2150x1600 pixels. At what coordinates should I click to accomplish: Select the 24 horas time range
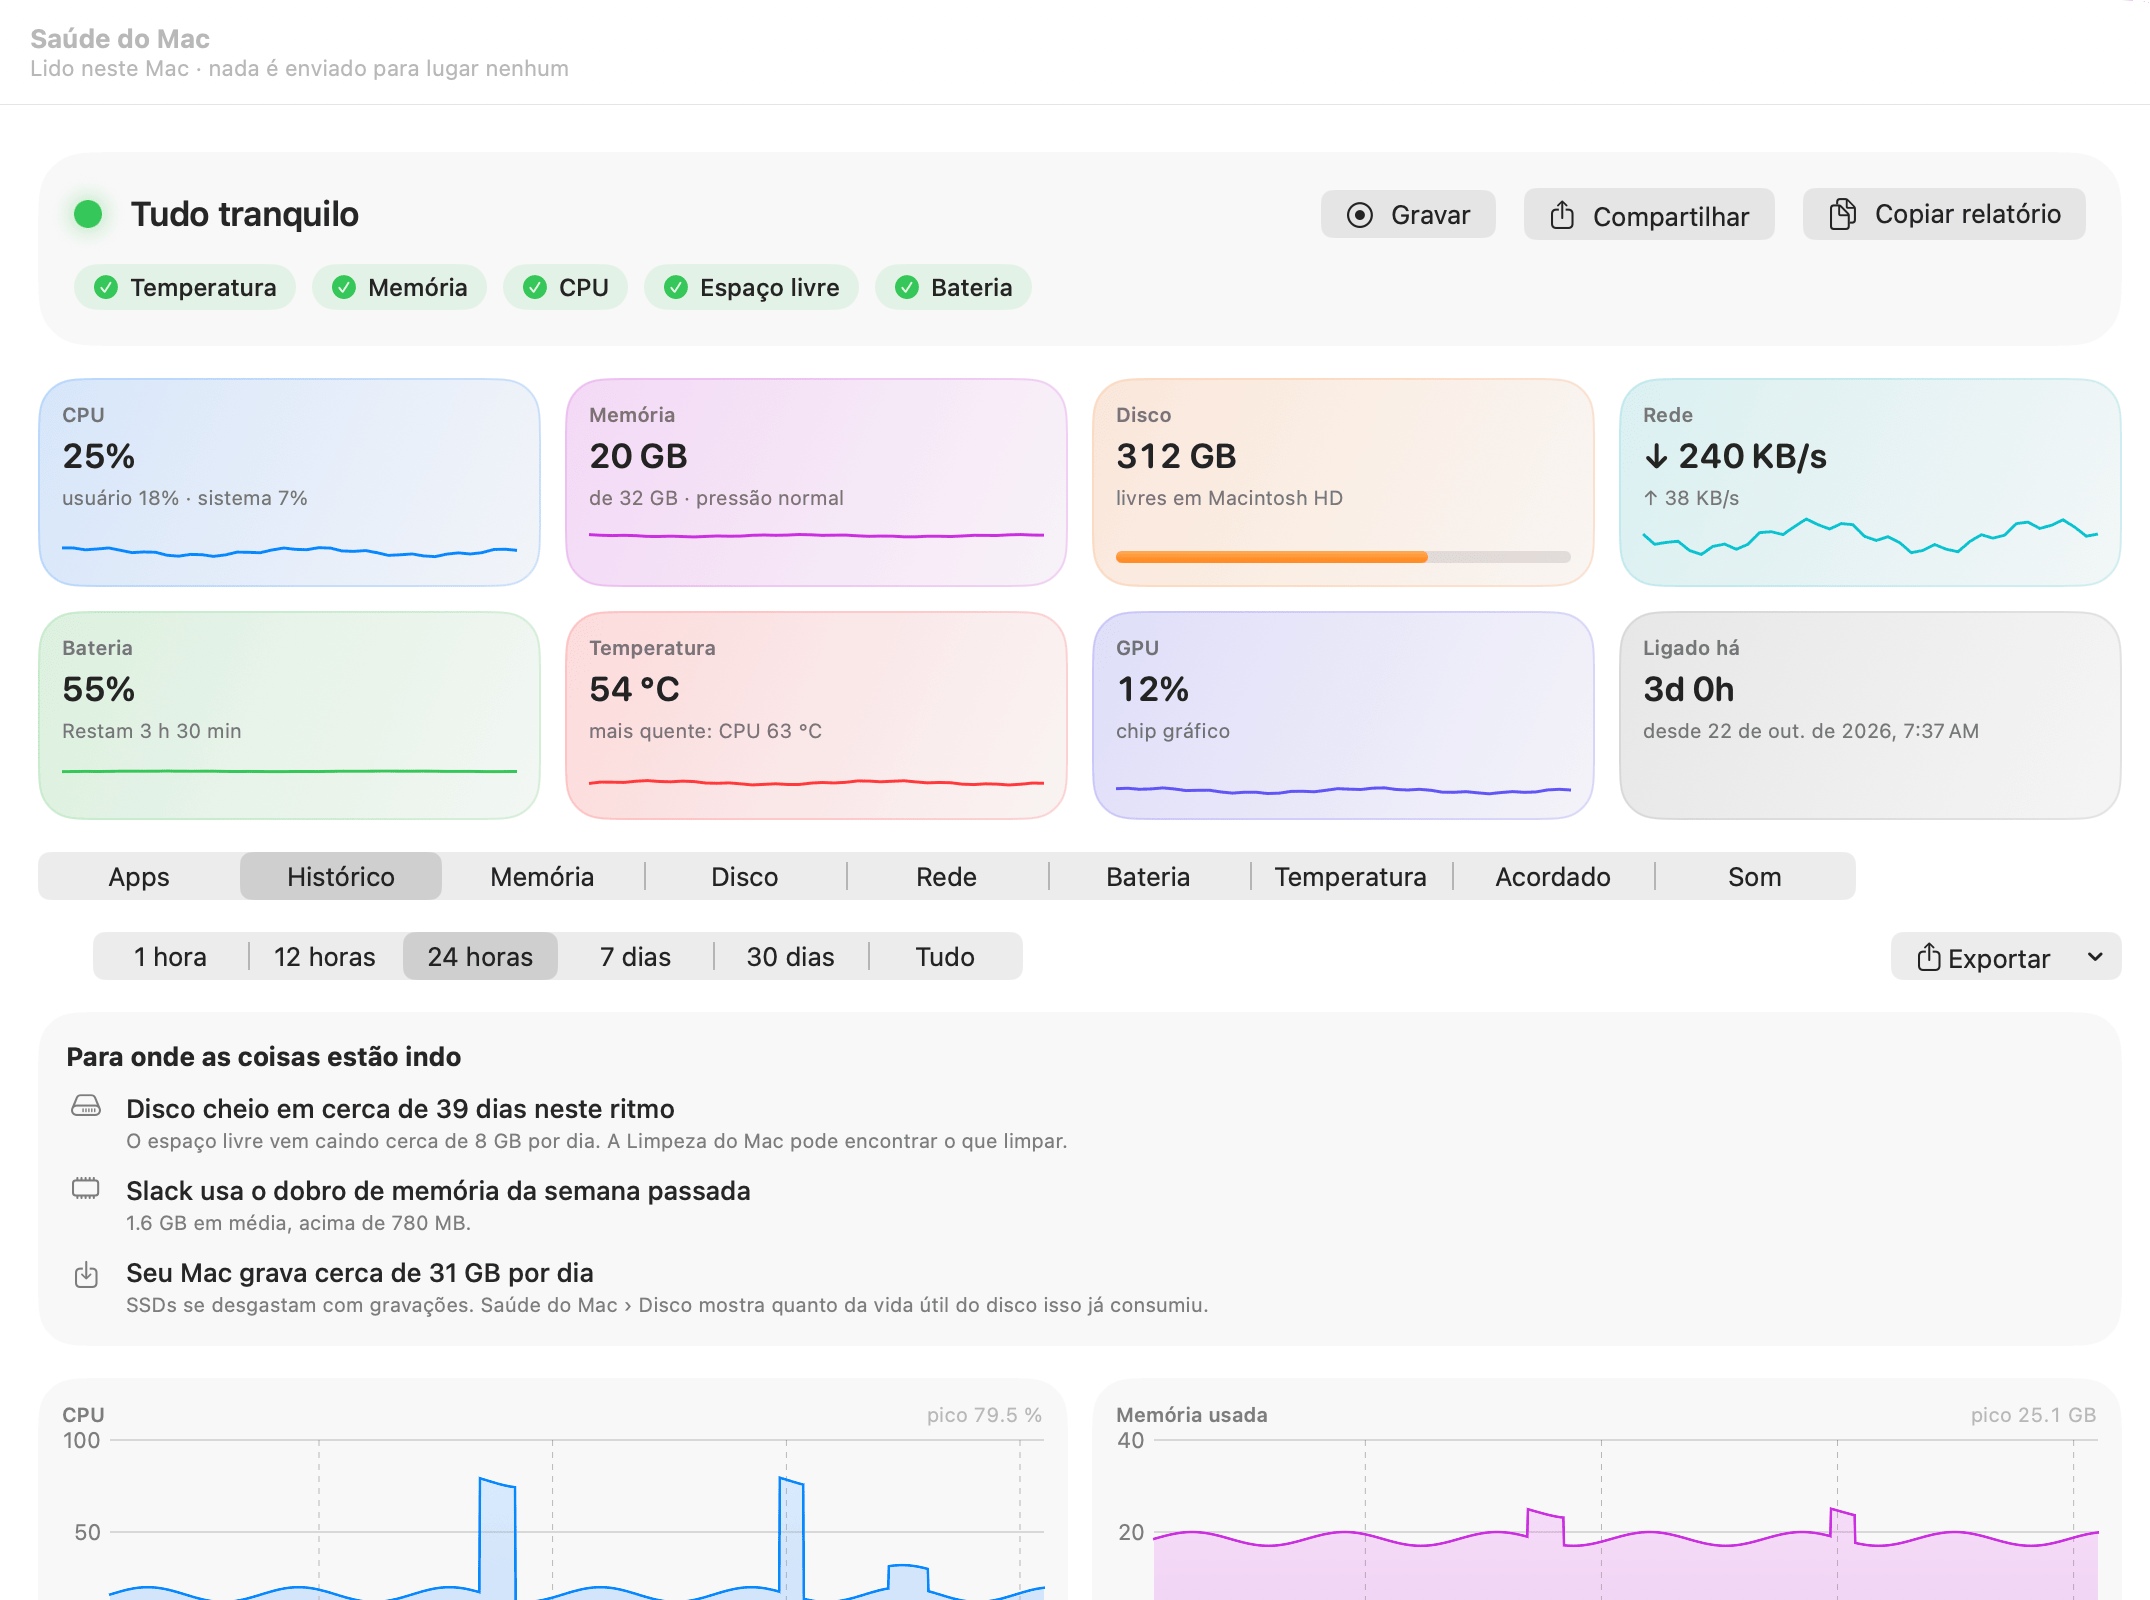(480, 957)
